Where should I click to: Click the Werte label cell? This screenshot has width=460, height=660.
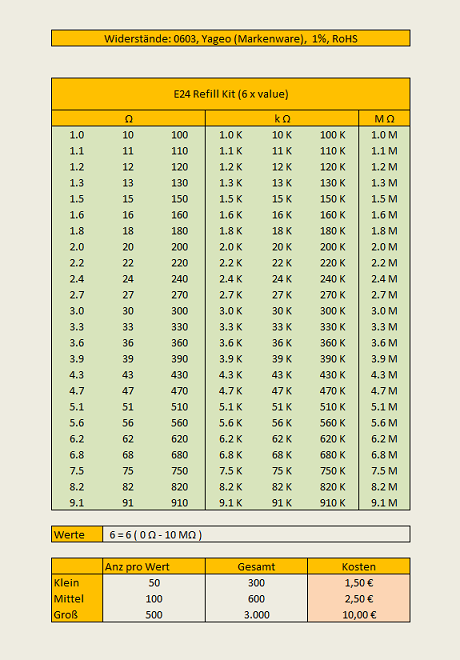[77, 534]
